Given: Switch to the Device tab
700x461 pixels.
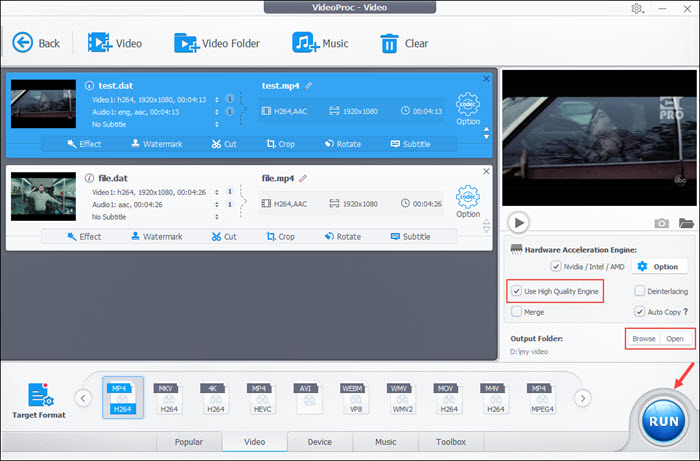Looking at the screenshot, I should (320, 442).
